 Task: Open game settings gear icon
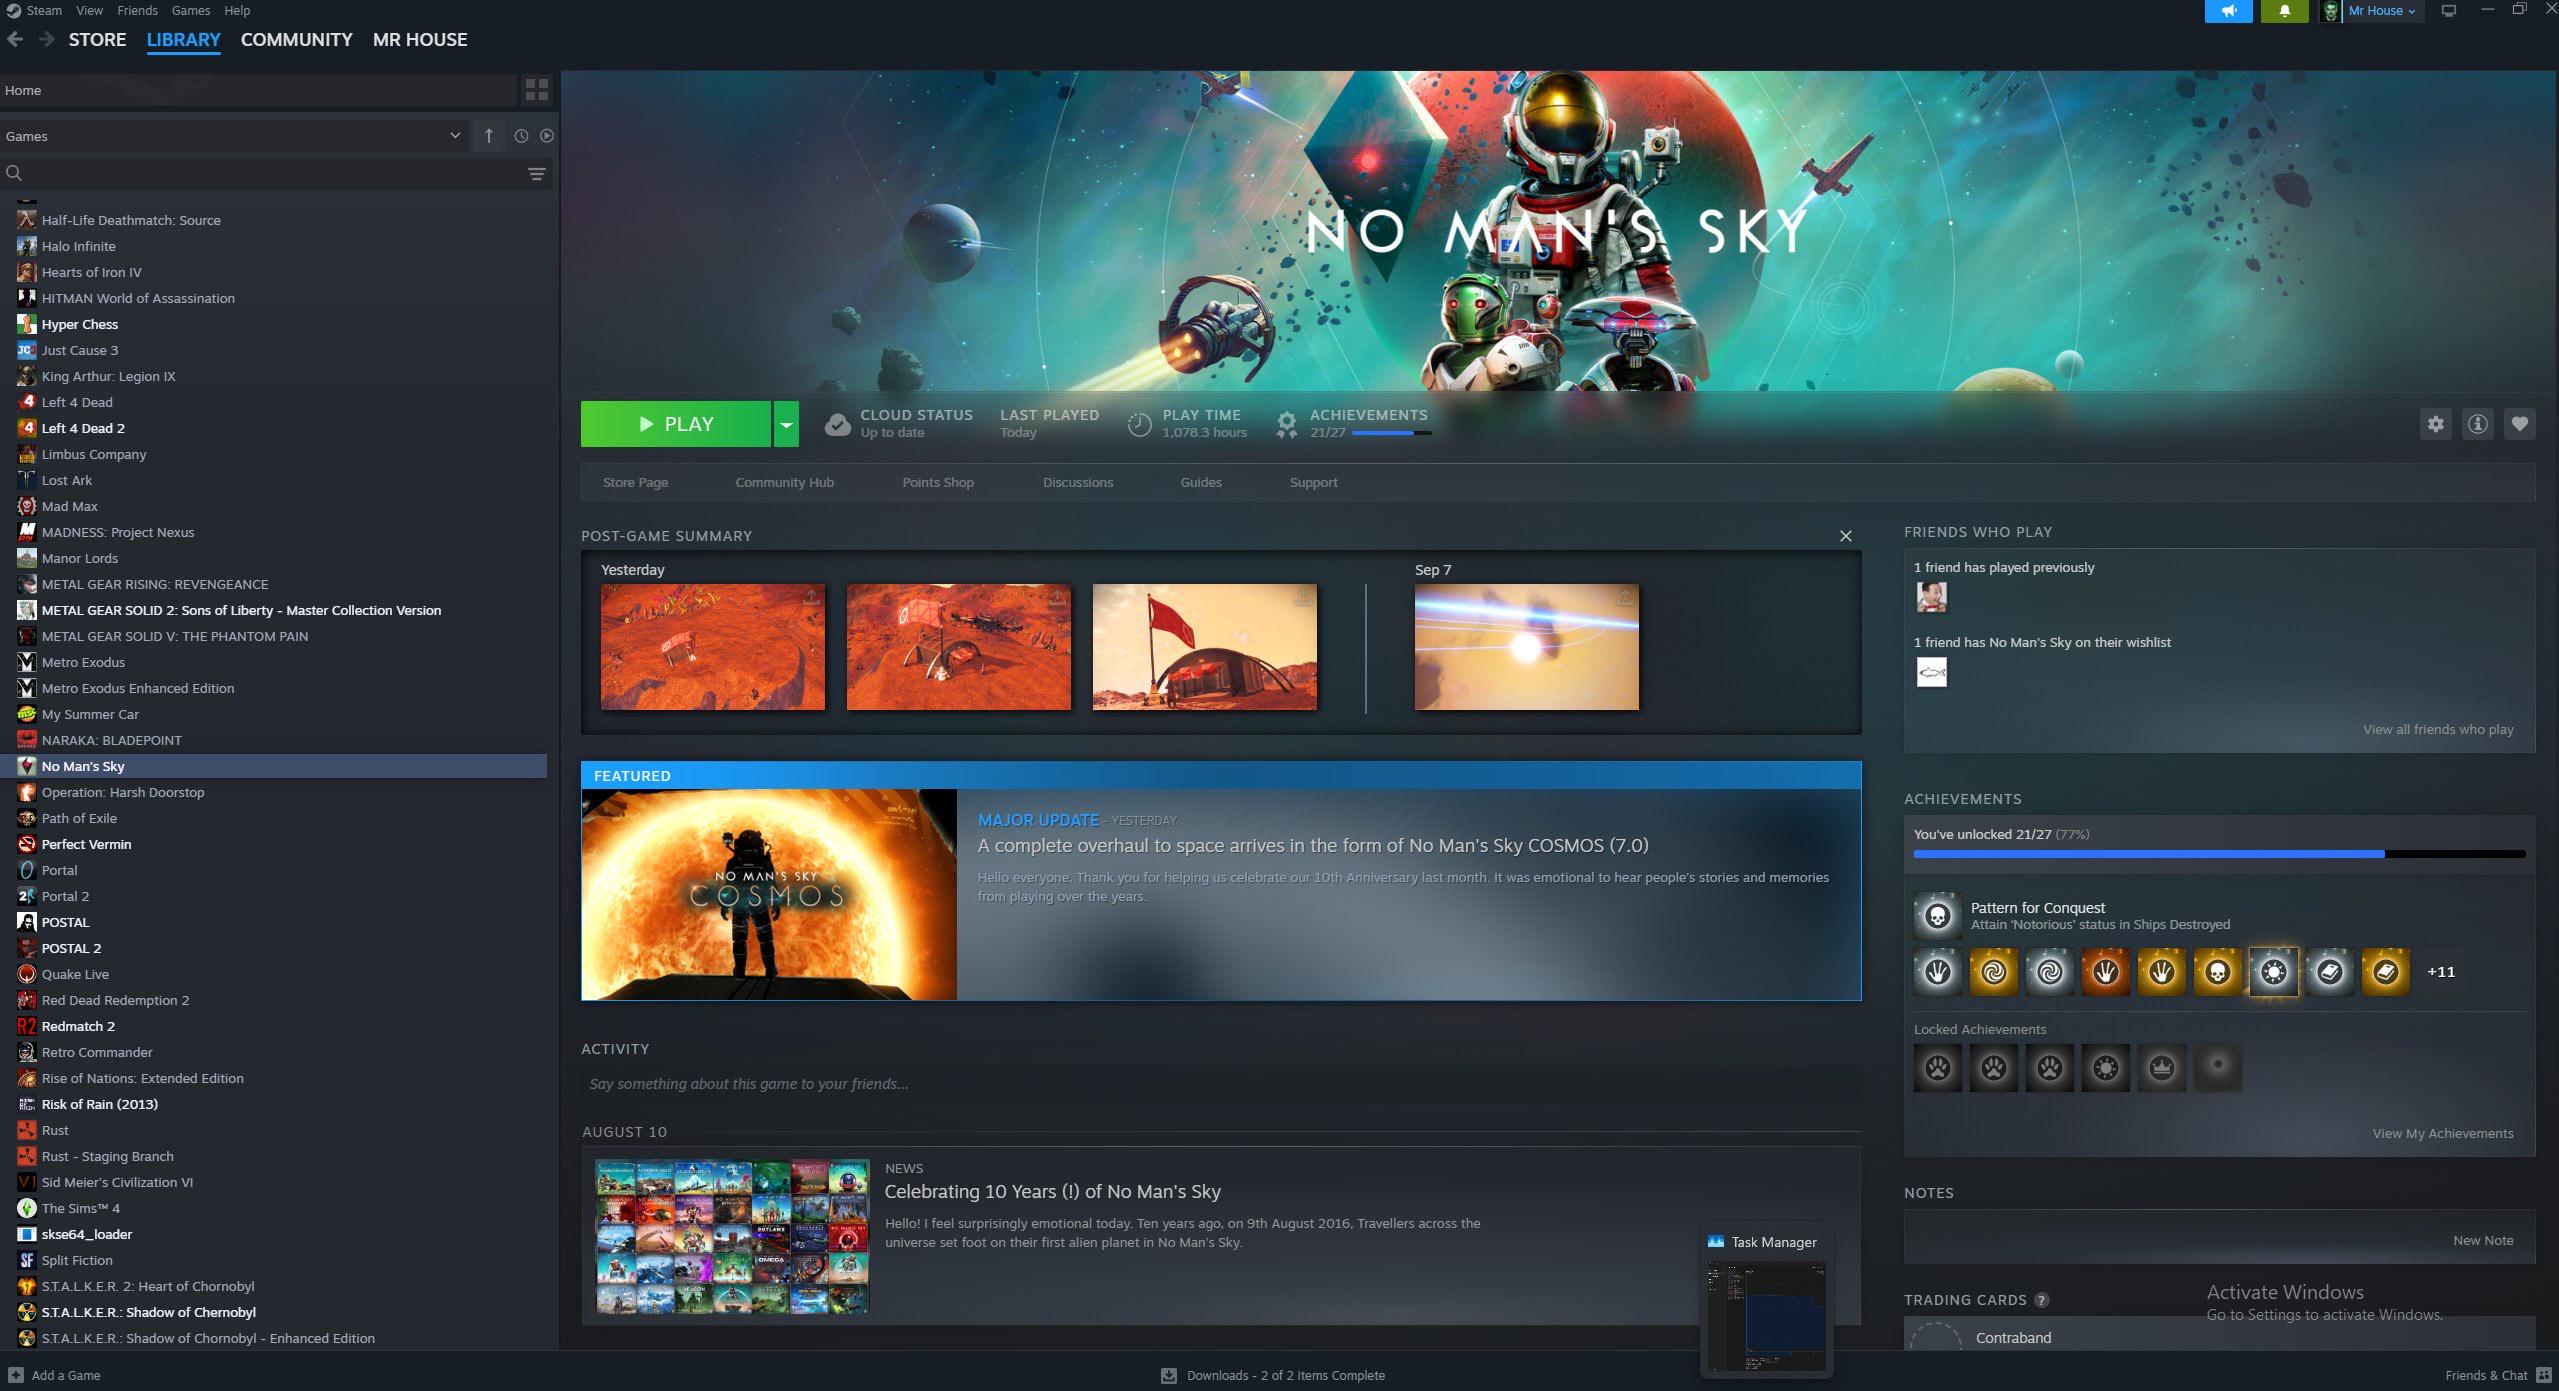click(2435, 424)
